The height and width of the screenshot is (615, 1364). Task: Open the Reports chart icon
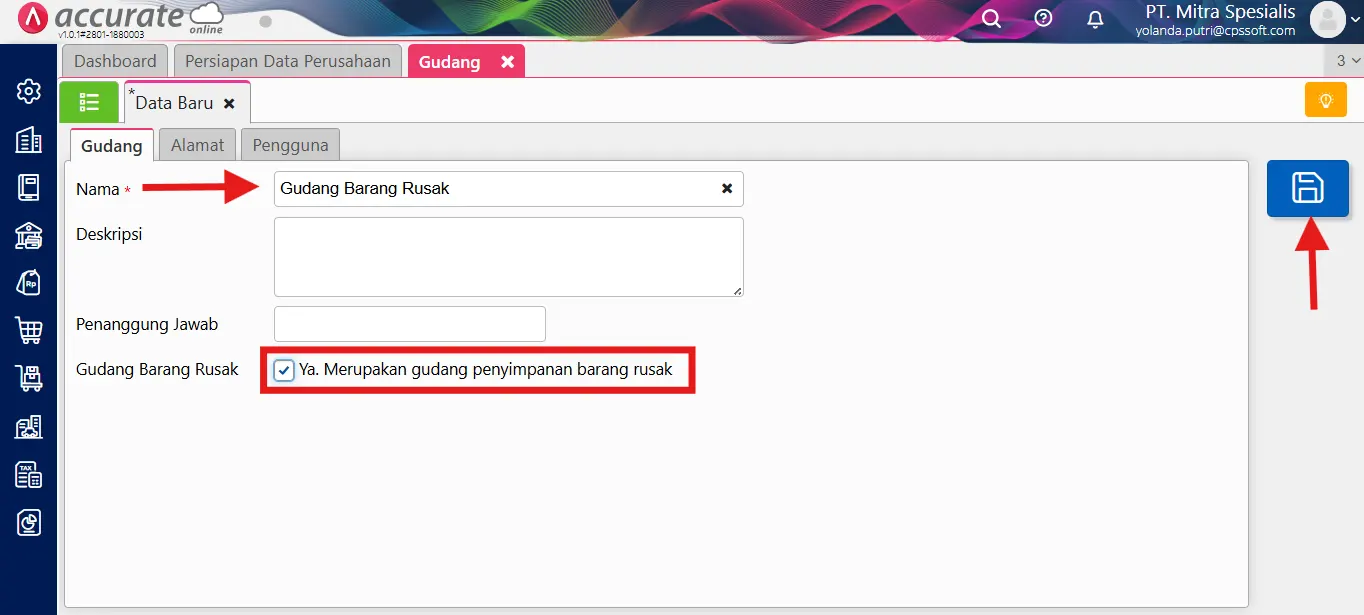pyautogui.click(x=29, y=522)
